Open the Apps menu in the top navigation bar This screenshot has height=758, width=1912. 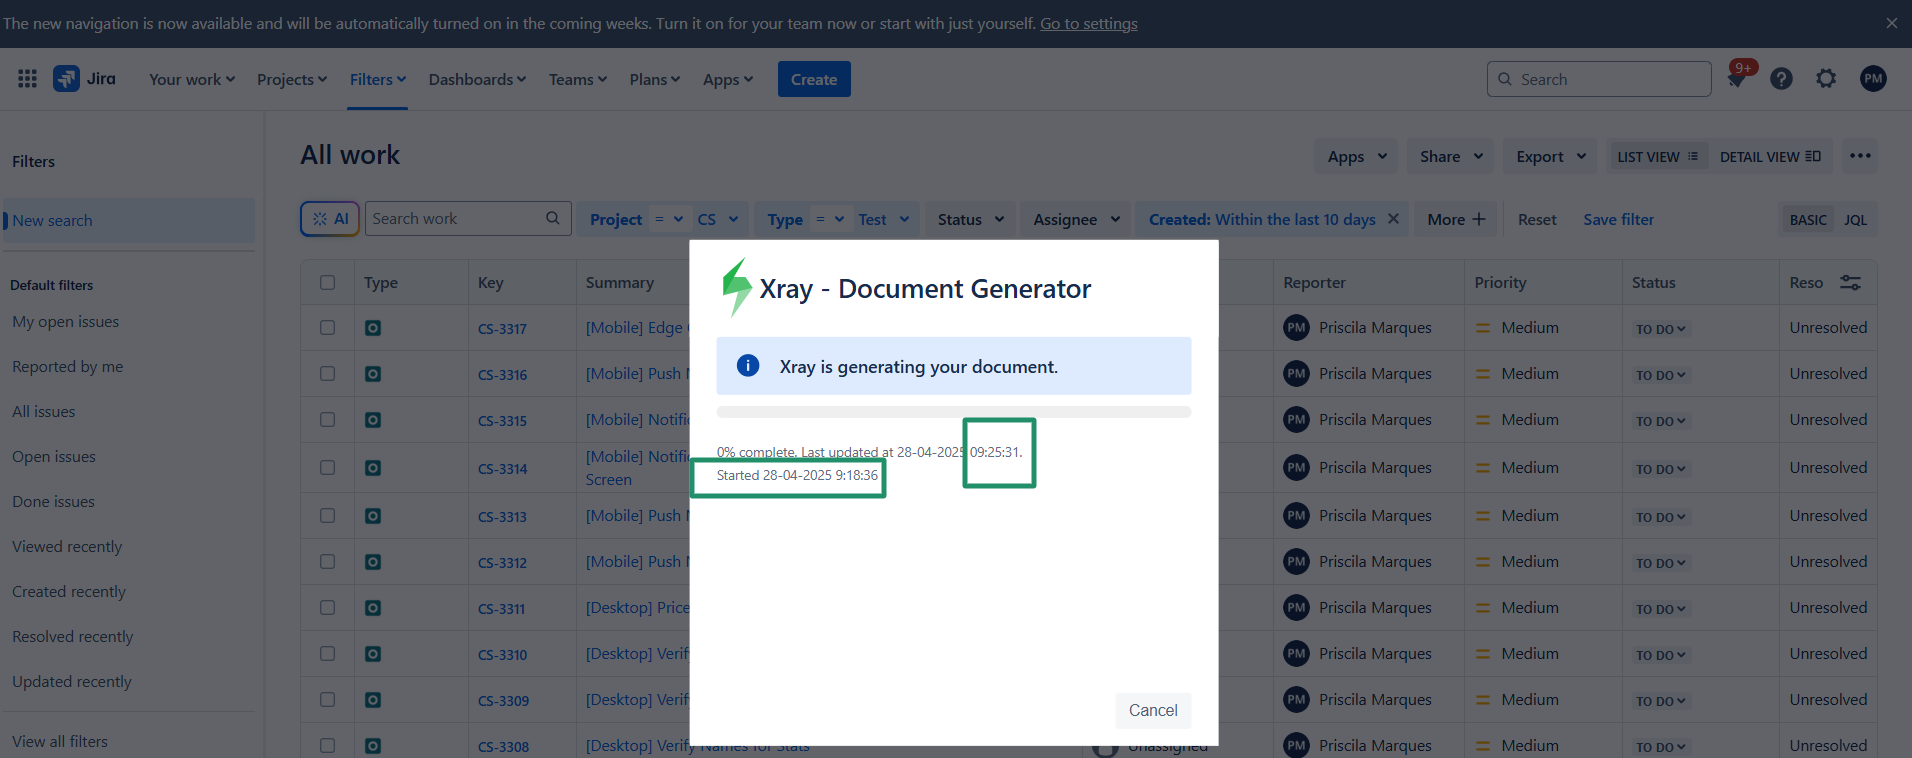click(728, 79)
